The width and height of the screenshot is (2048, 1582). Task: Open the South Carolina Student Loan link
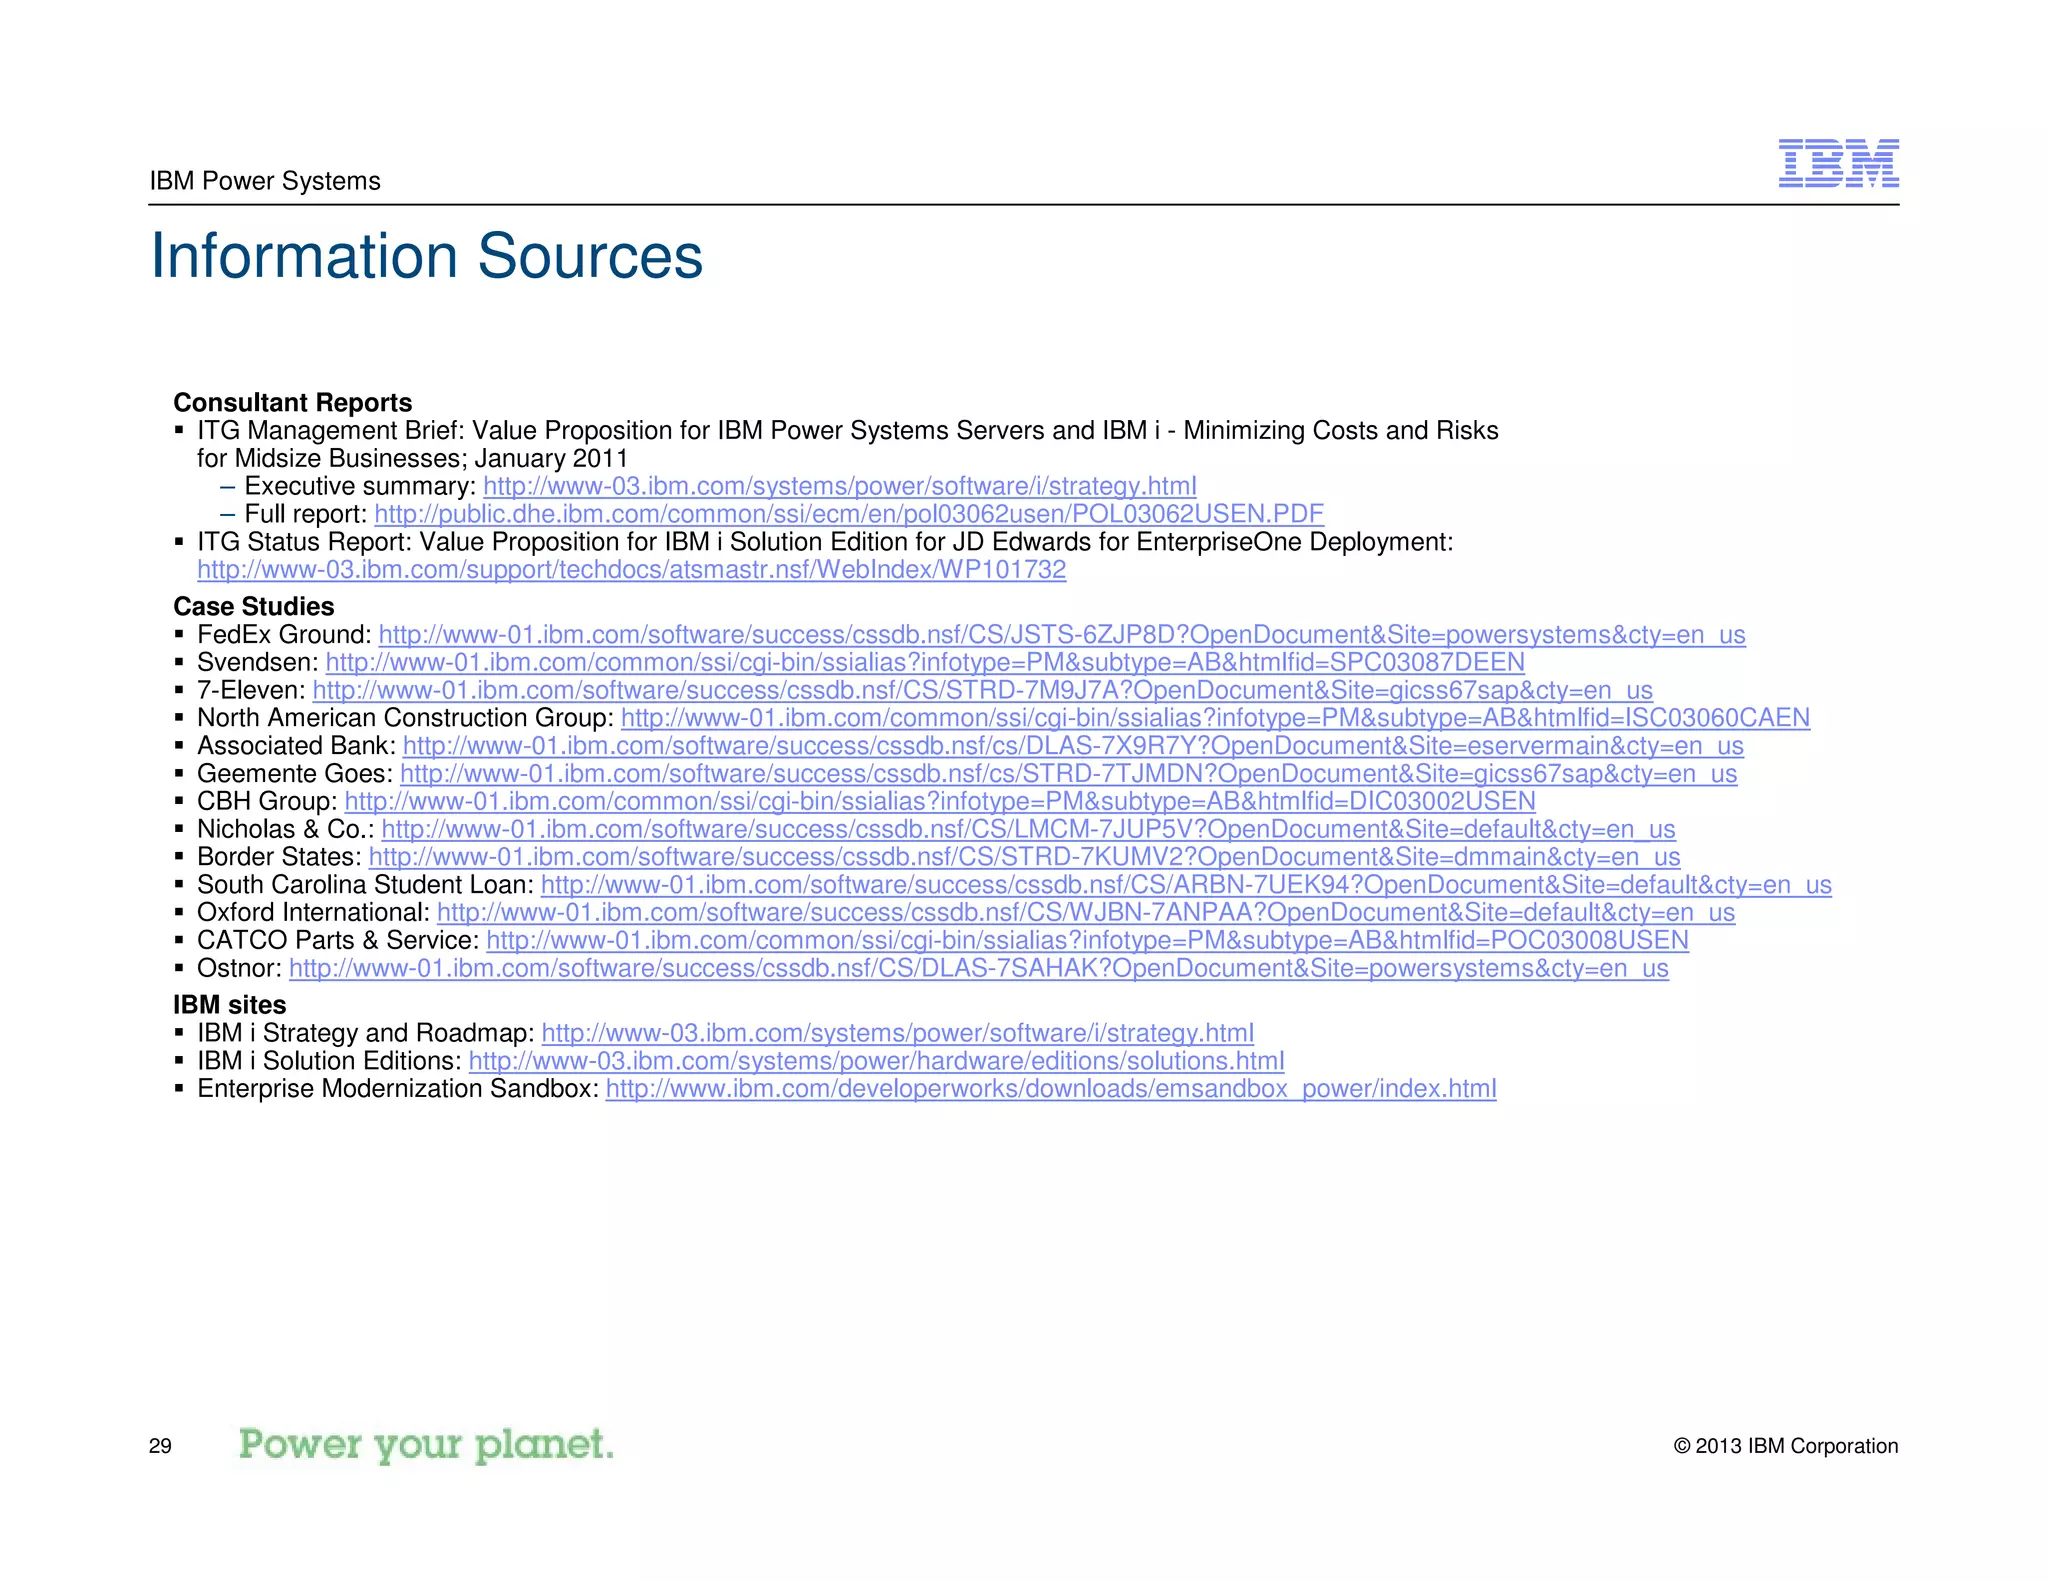pos(1186,886)
